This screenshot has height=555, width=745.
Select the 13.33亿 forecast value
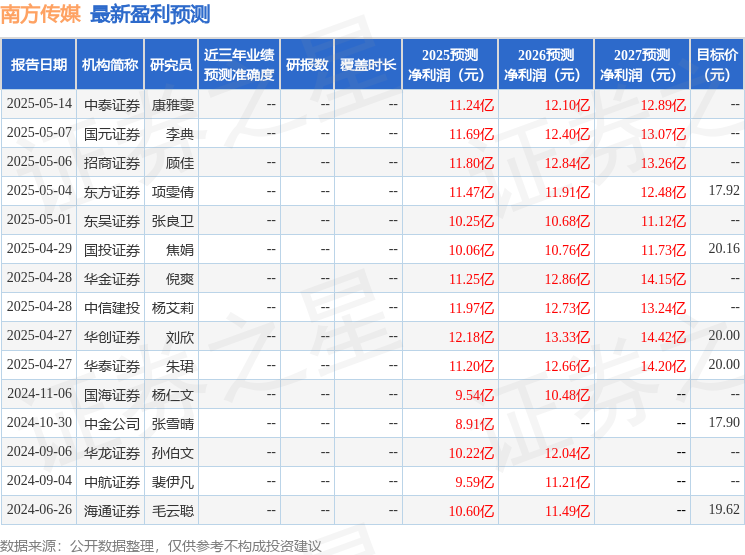[x=567, y=337]
